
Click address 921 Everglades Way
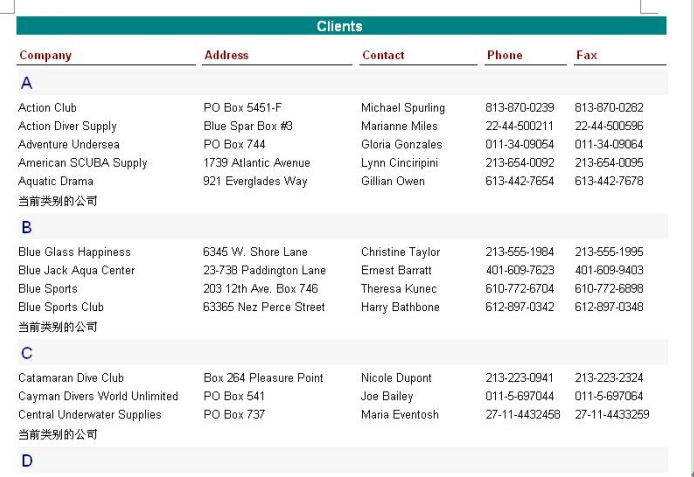point(255,181)
